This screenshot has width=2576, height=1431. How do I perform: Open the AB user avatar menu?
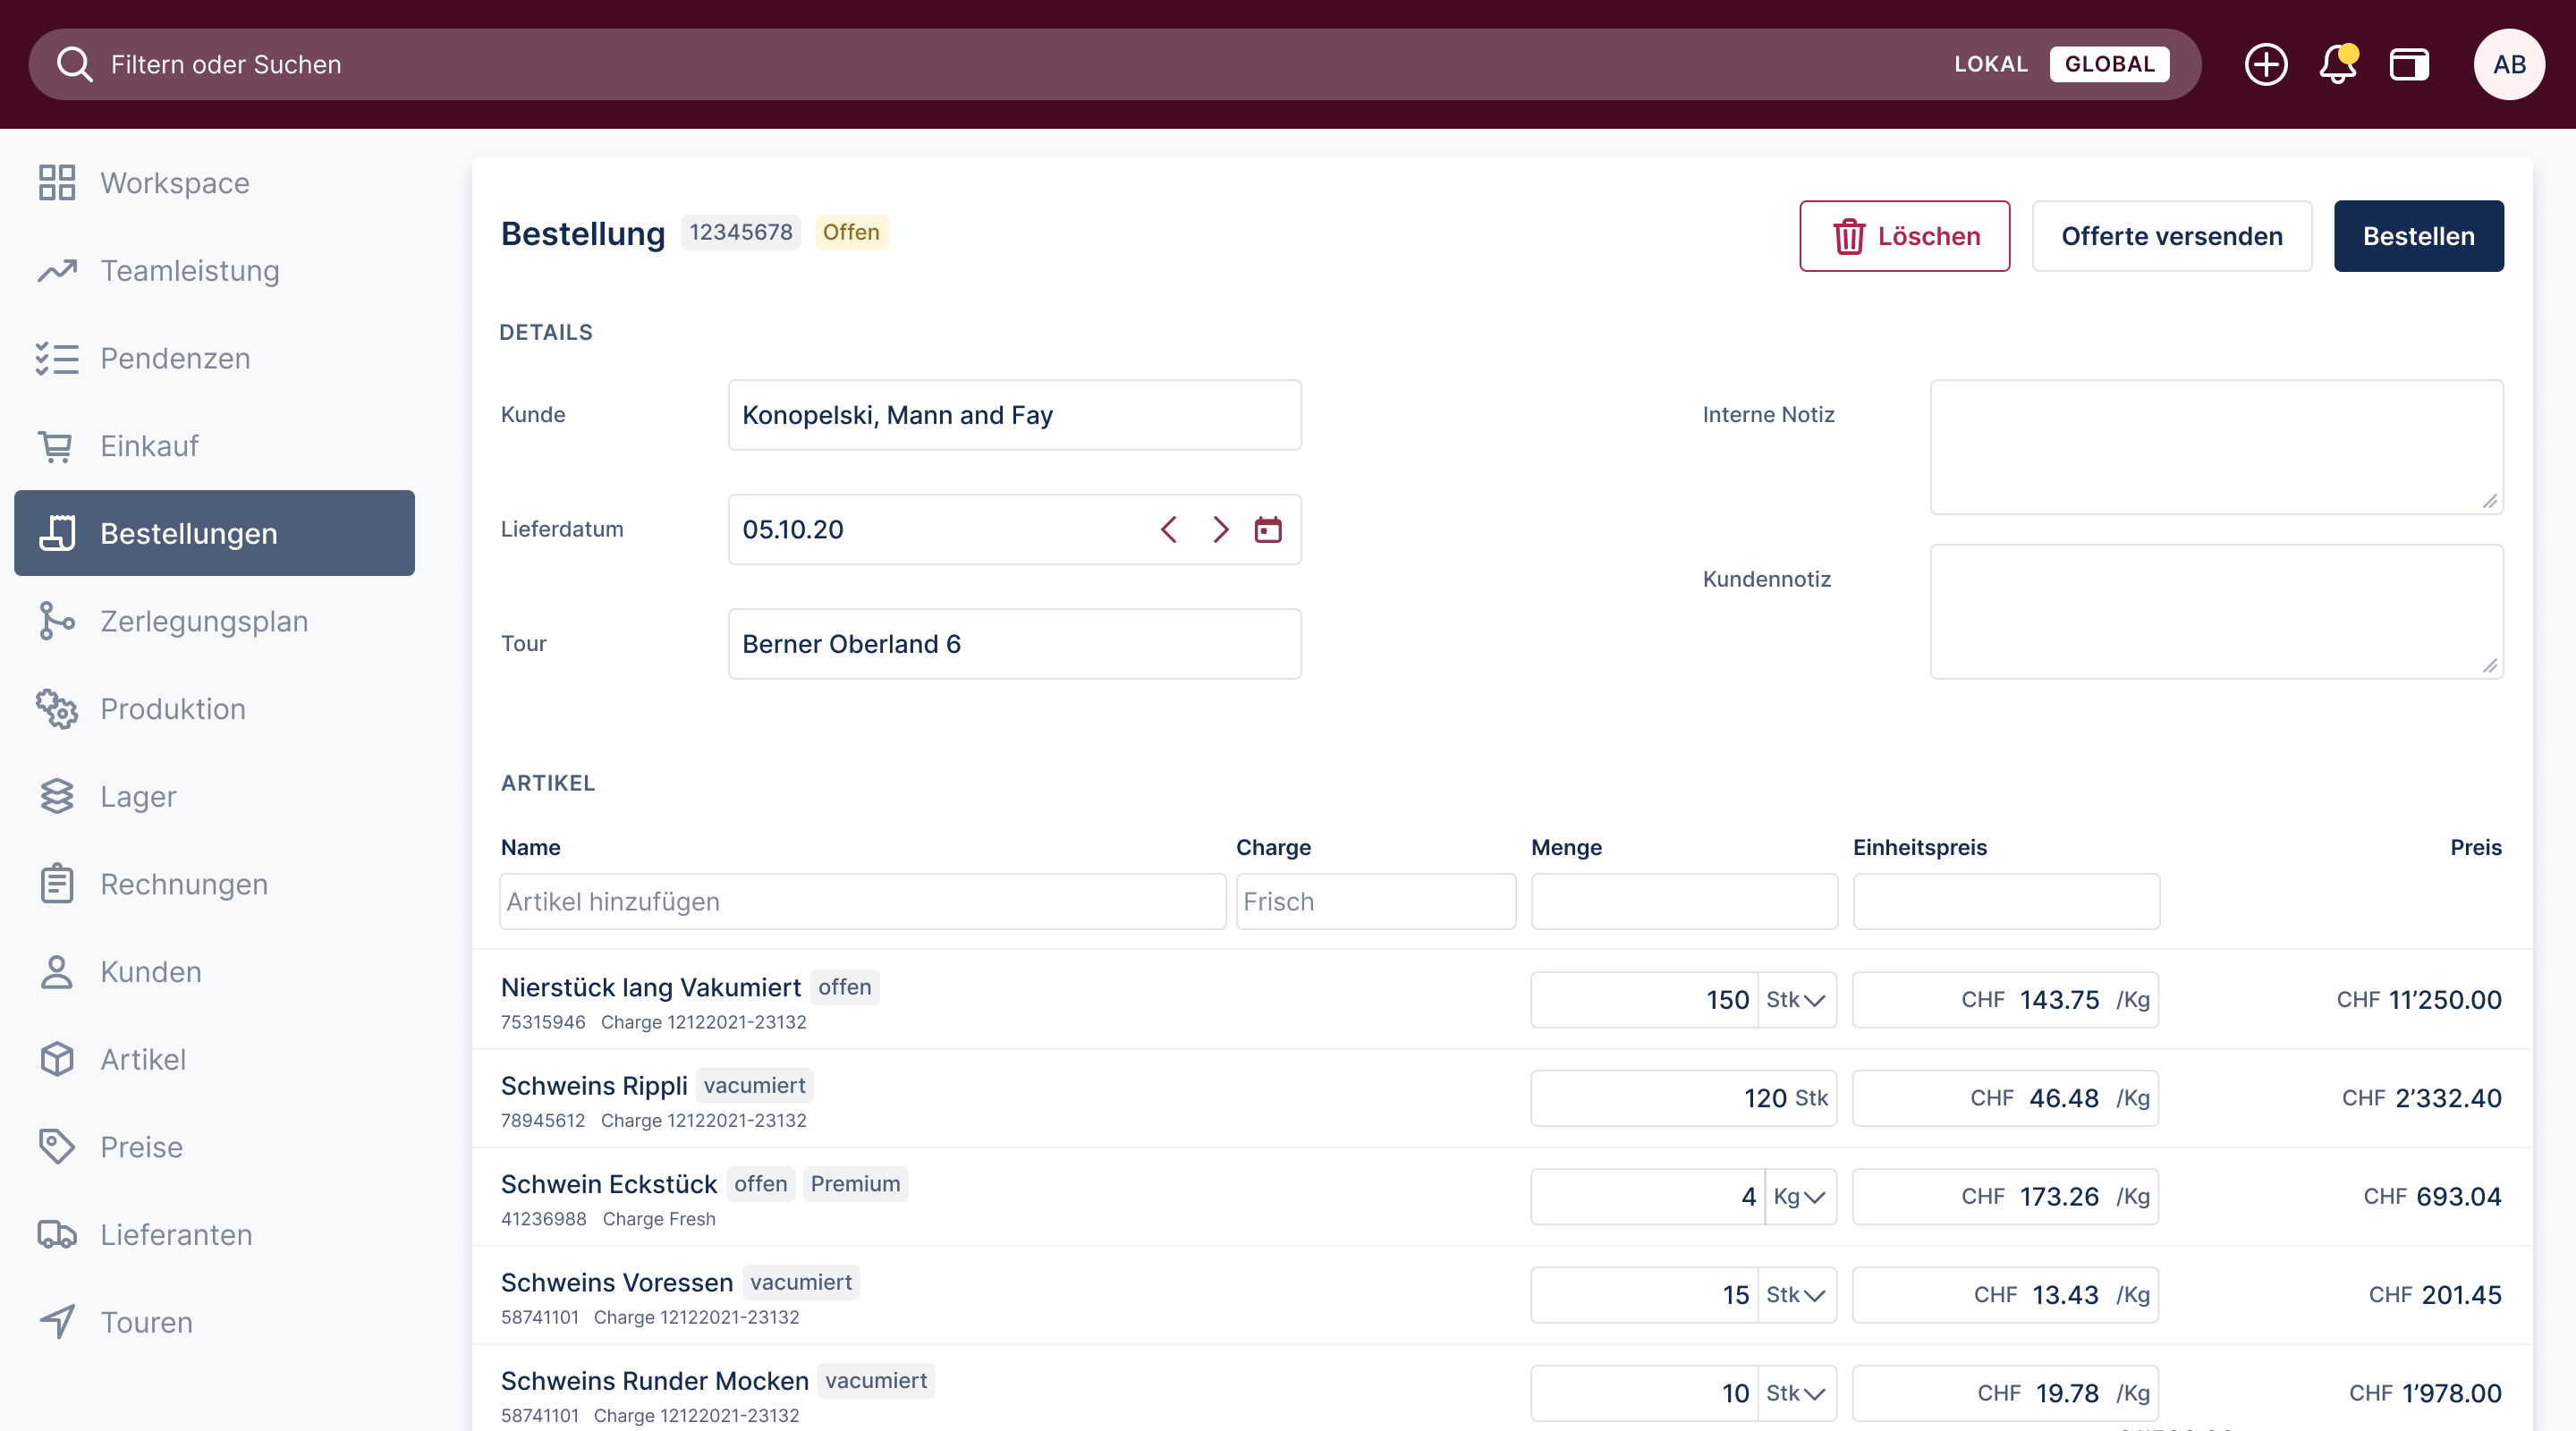click(2509, 64)
